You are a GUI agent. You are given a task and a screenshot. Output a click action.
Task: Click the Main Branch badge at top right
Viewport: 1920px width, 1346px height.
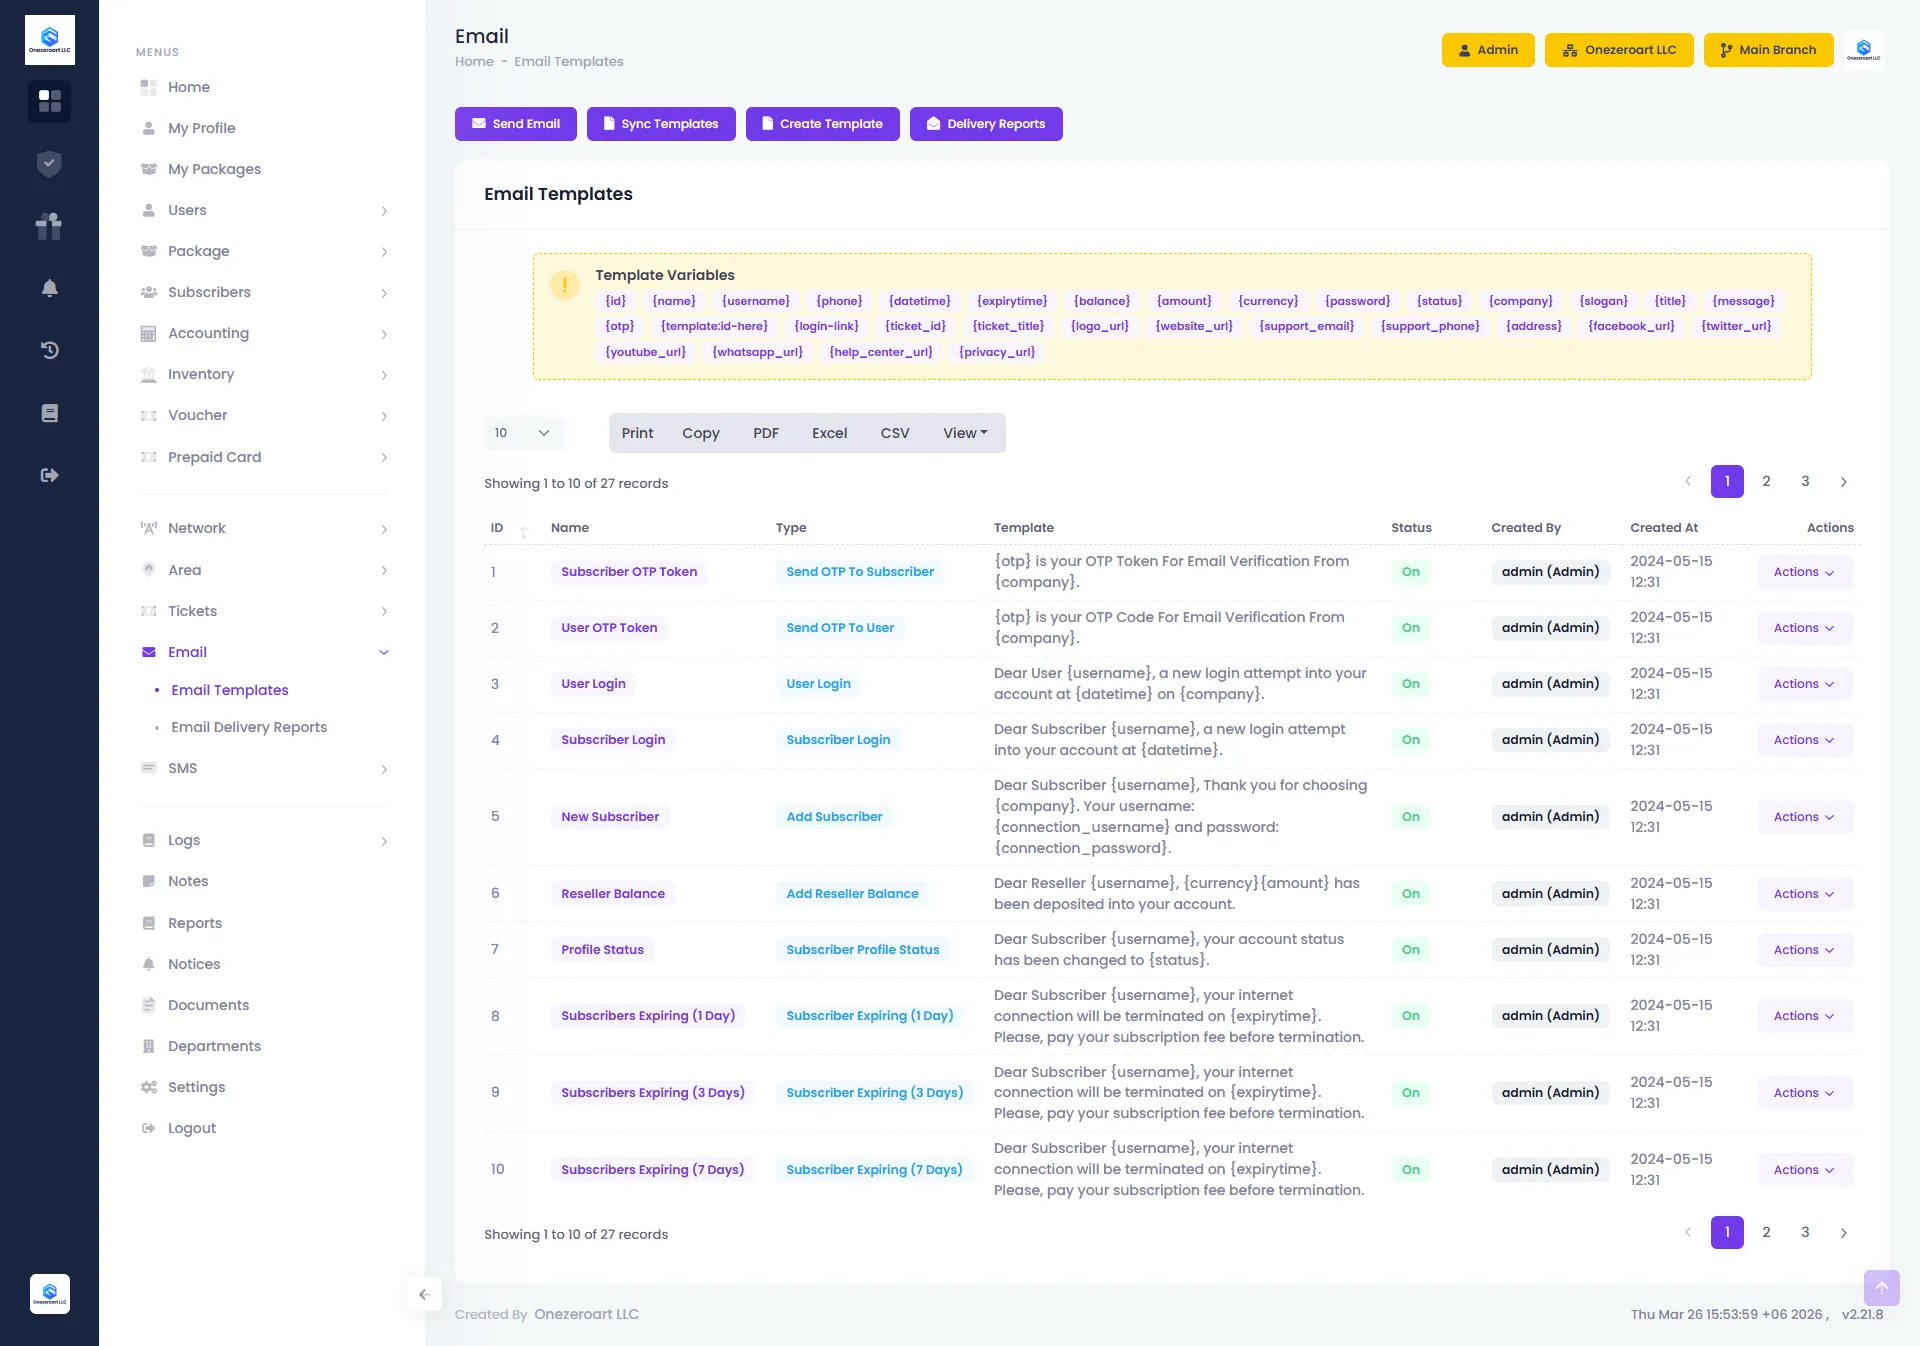coord(1768,49)
